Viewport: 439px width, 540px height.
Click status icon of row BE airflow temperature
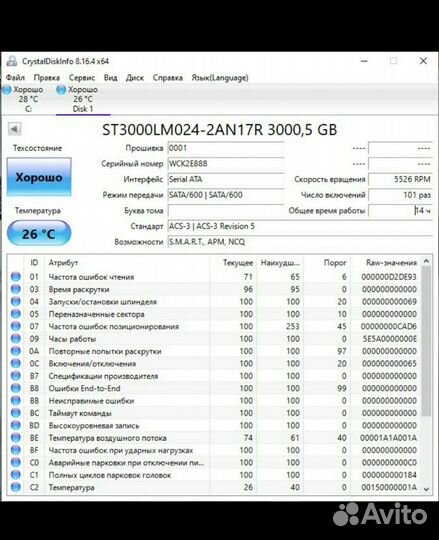15,438
